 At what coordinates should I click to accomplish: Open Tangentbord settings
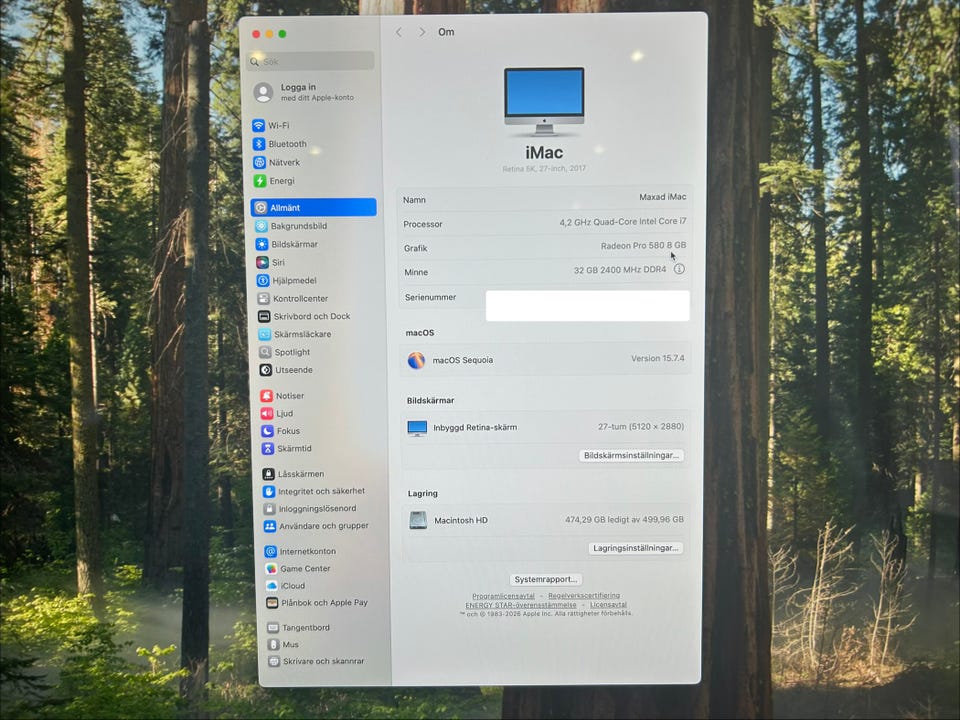pyautogui.click(x=299, y=628)
